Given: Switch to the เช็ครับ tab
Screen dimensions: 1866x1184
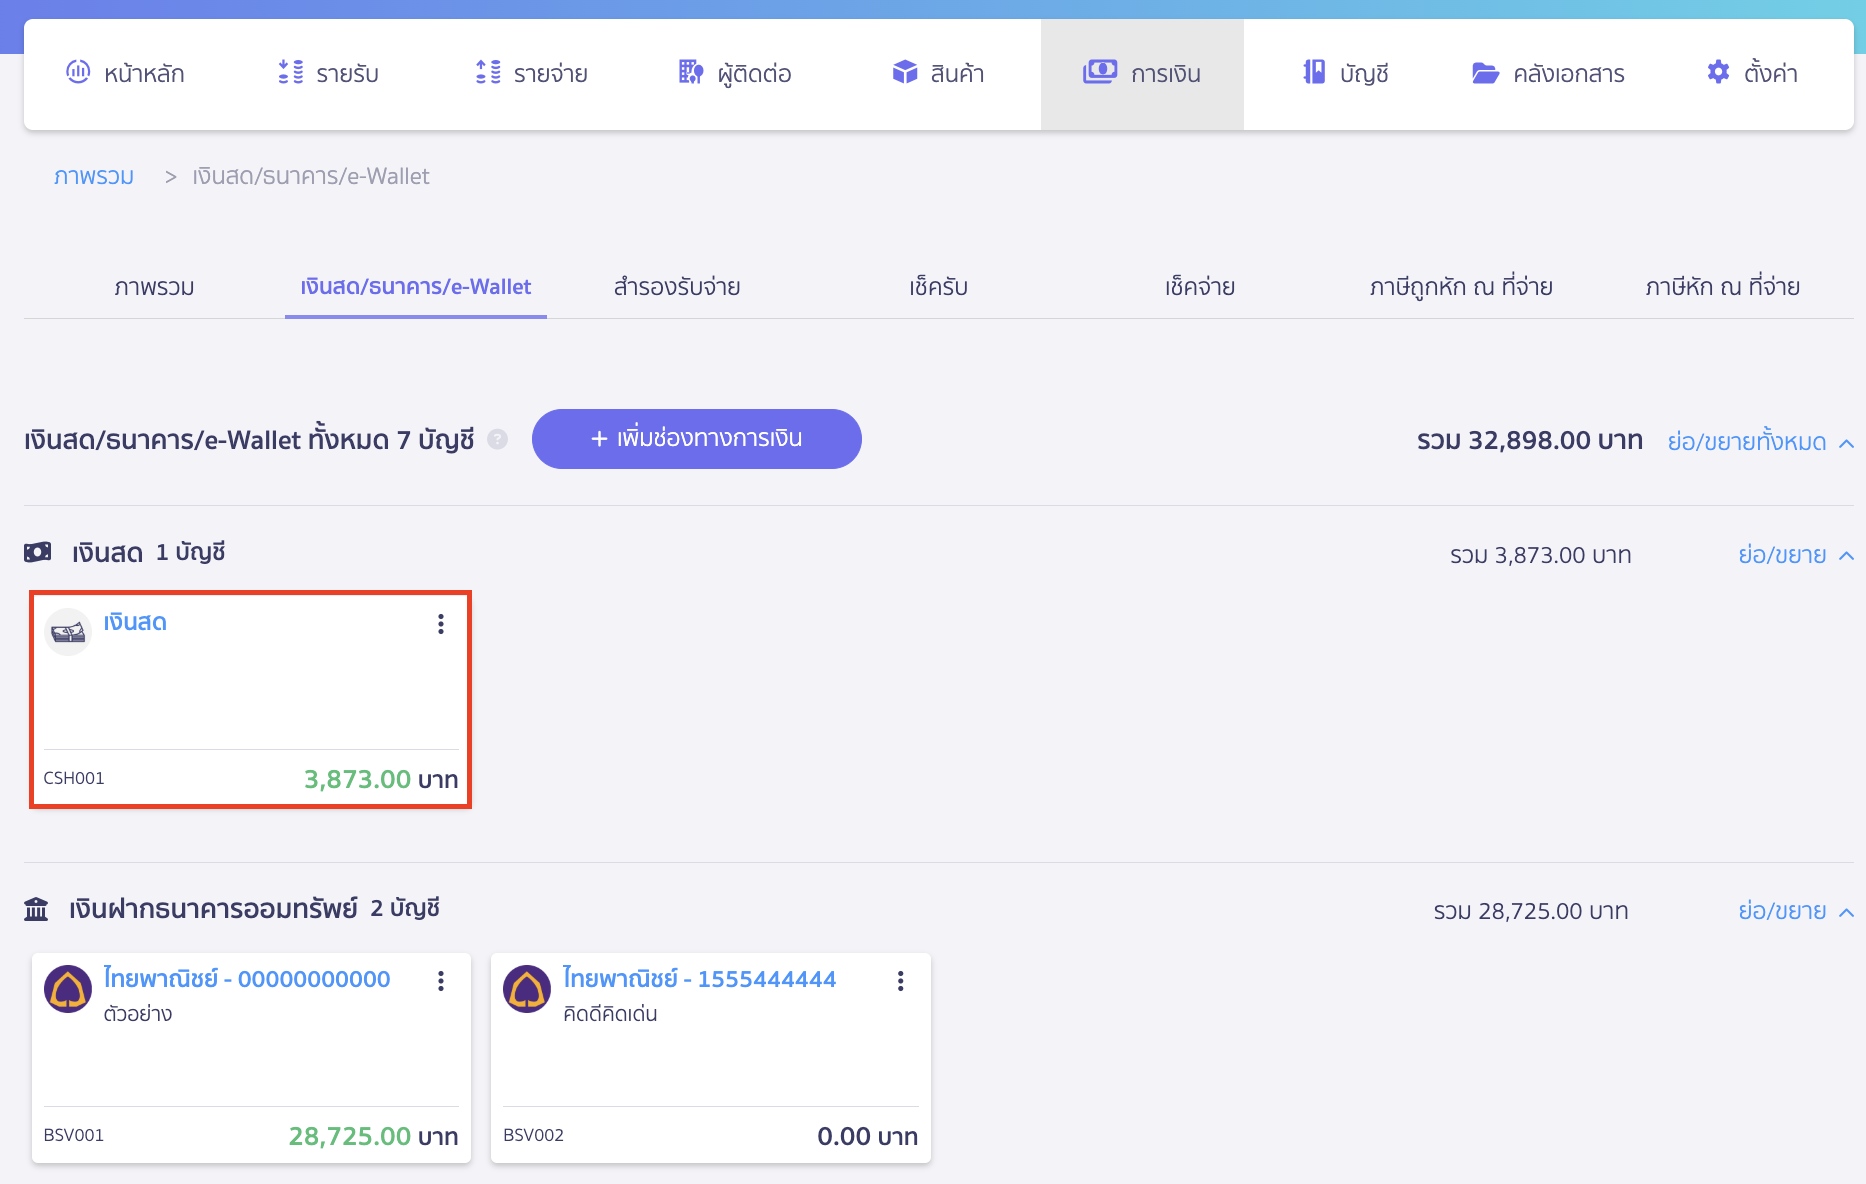Looking at the screenshot, I should point(938,287).
